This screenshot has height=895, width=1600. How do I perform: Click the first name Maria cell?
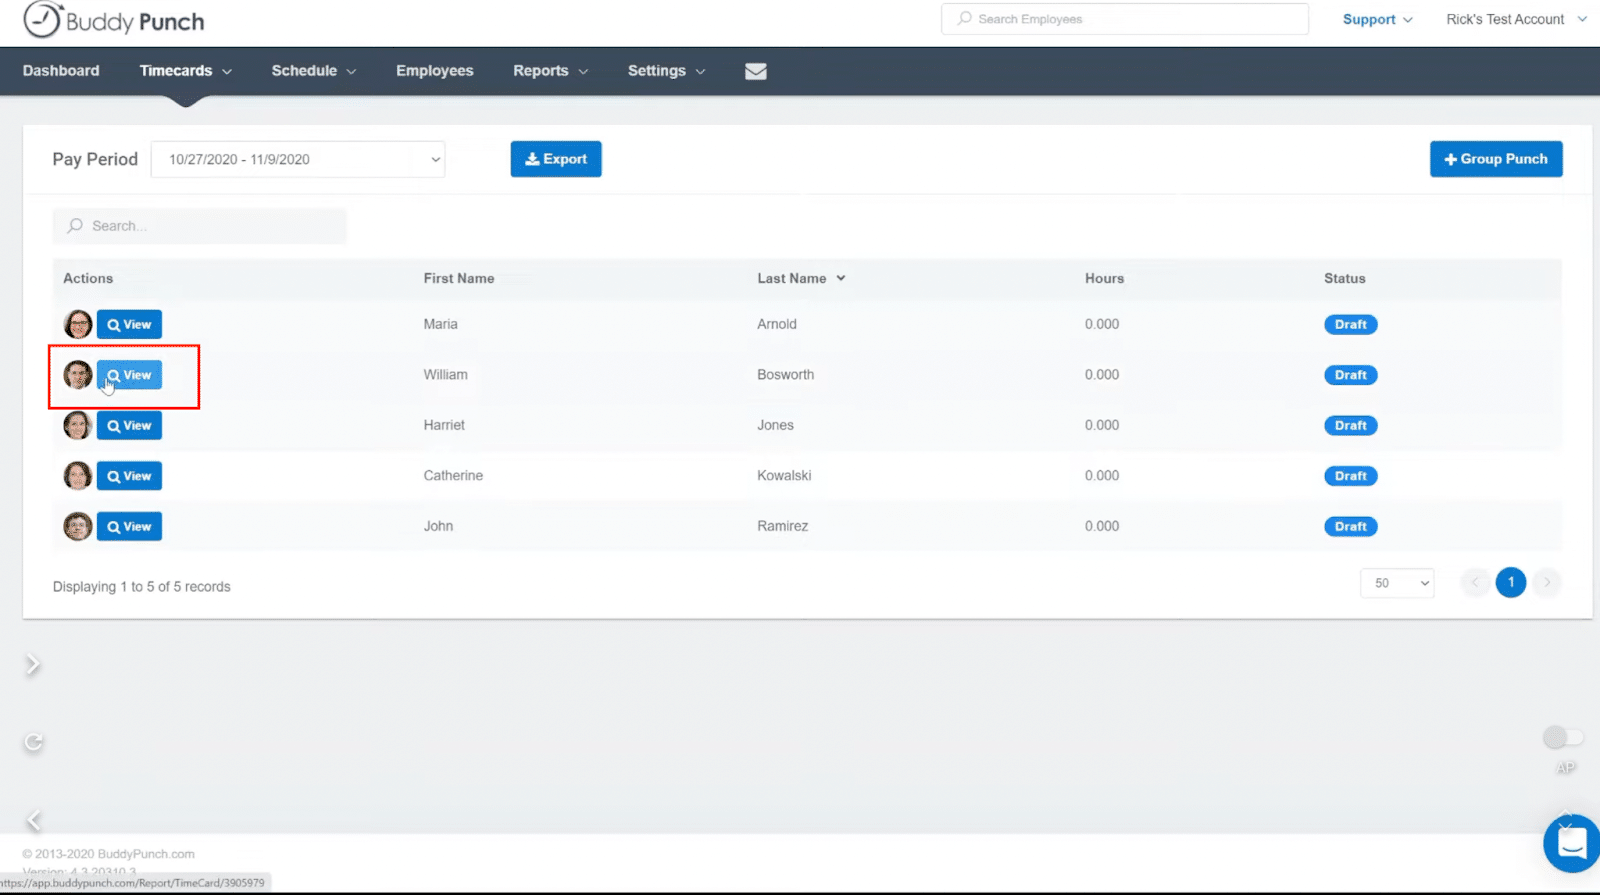coord(441,324)
